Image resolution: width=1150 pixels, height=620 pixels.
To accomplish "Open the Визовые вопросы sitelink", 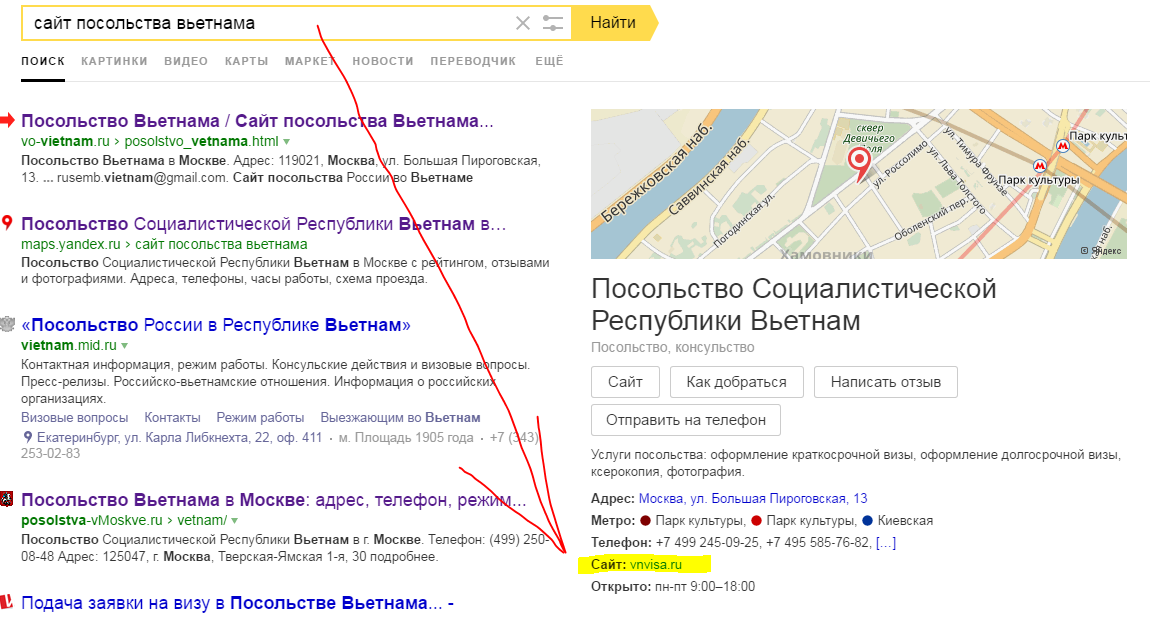I will coord(75,417).
